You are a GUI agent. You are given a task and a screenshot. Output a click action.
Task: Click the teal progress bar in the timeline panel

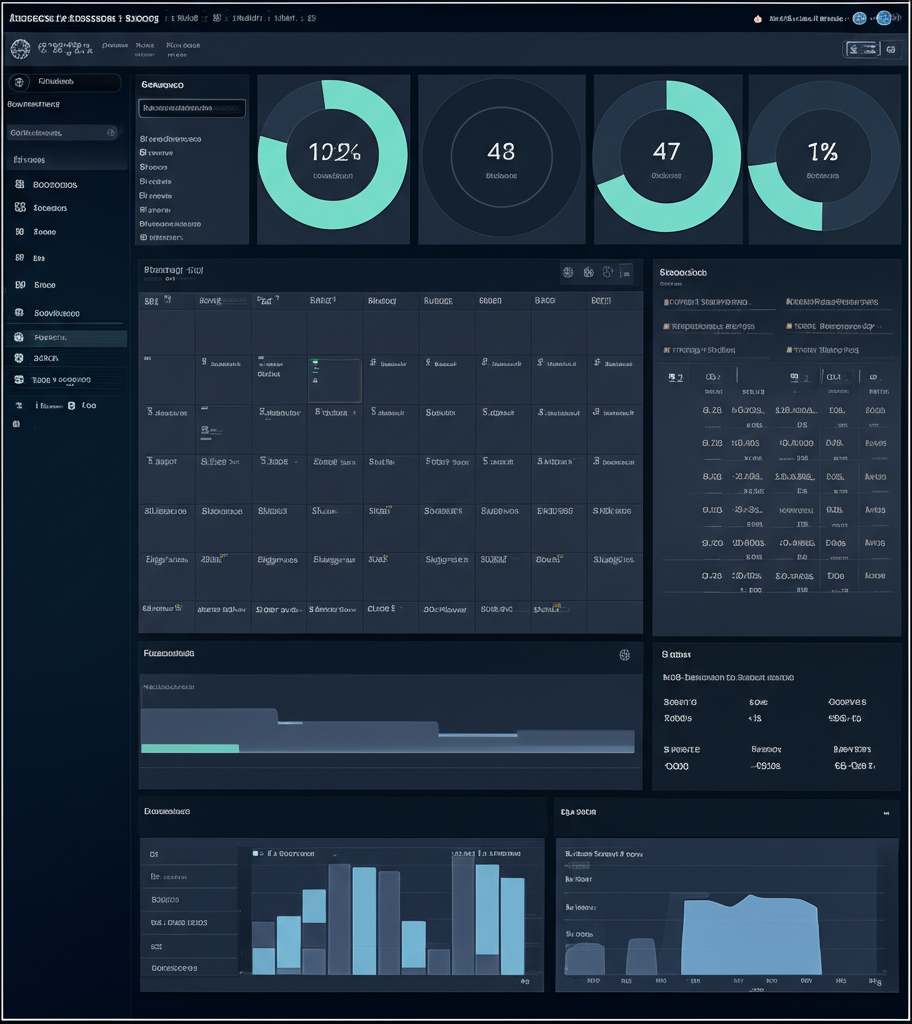click(x=190, y=748)
